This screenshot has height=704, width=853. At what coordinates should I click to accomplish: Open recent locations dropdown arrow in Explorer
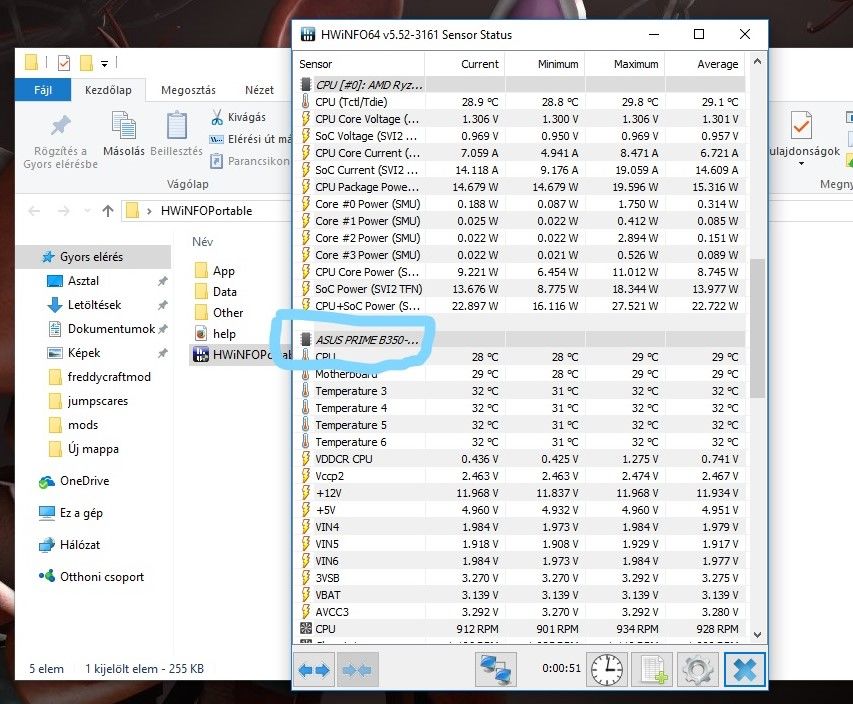86,211
